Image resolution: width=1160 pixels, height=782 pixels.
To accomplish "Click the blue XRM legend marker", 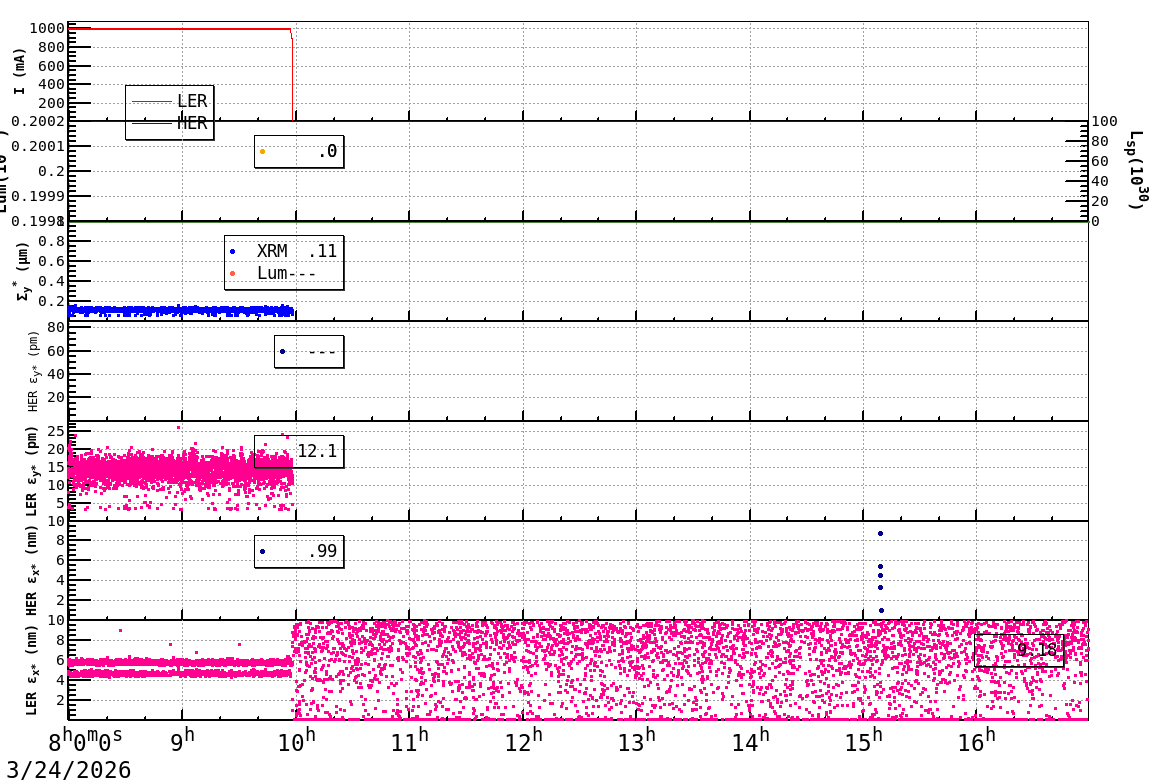I will [232, 252].
